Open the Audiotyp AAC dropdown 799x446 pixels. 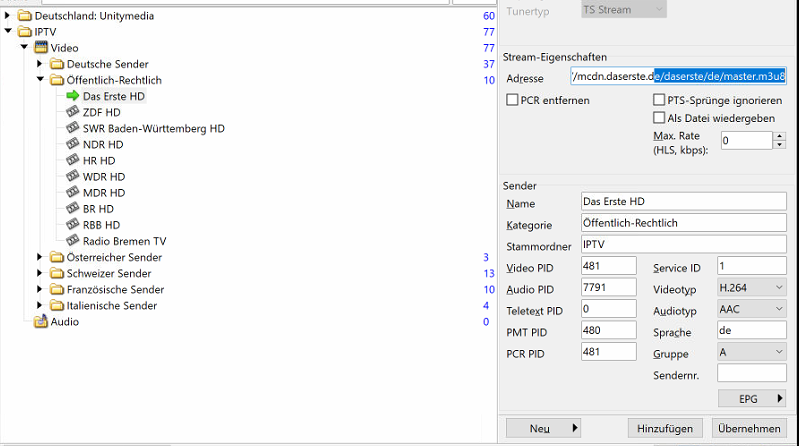(751, 311)
